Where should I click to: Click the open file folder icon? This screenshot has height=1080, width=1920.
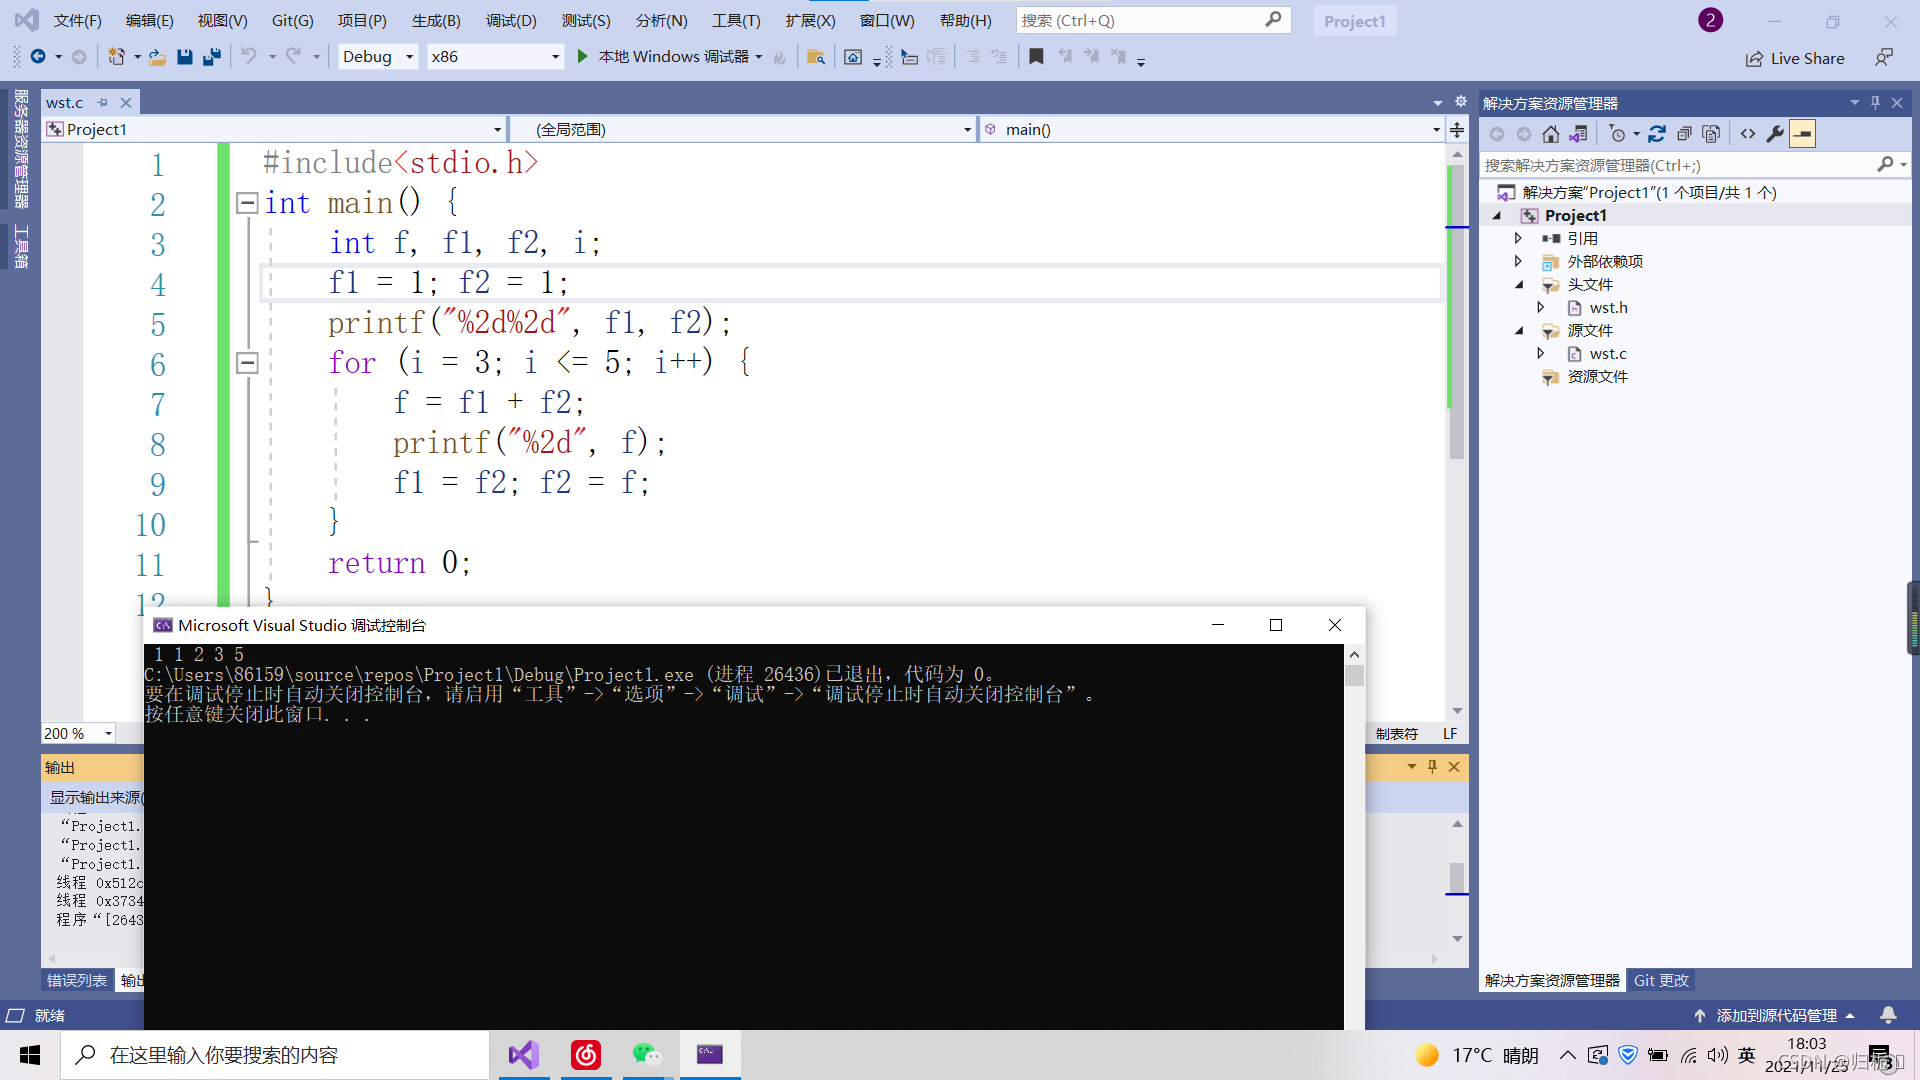click(x=157, y=57)
